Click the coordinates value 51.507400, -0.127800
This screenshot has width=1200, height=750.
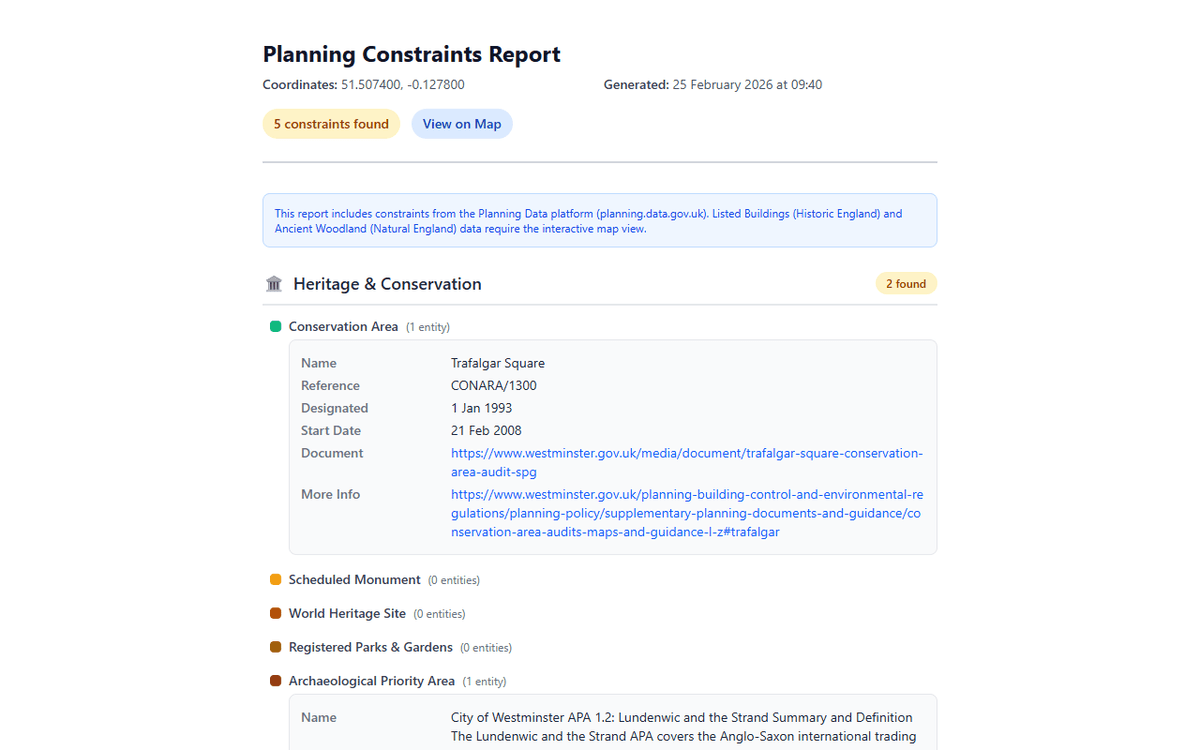(401, 85)
